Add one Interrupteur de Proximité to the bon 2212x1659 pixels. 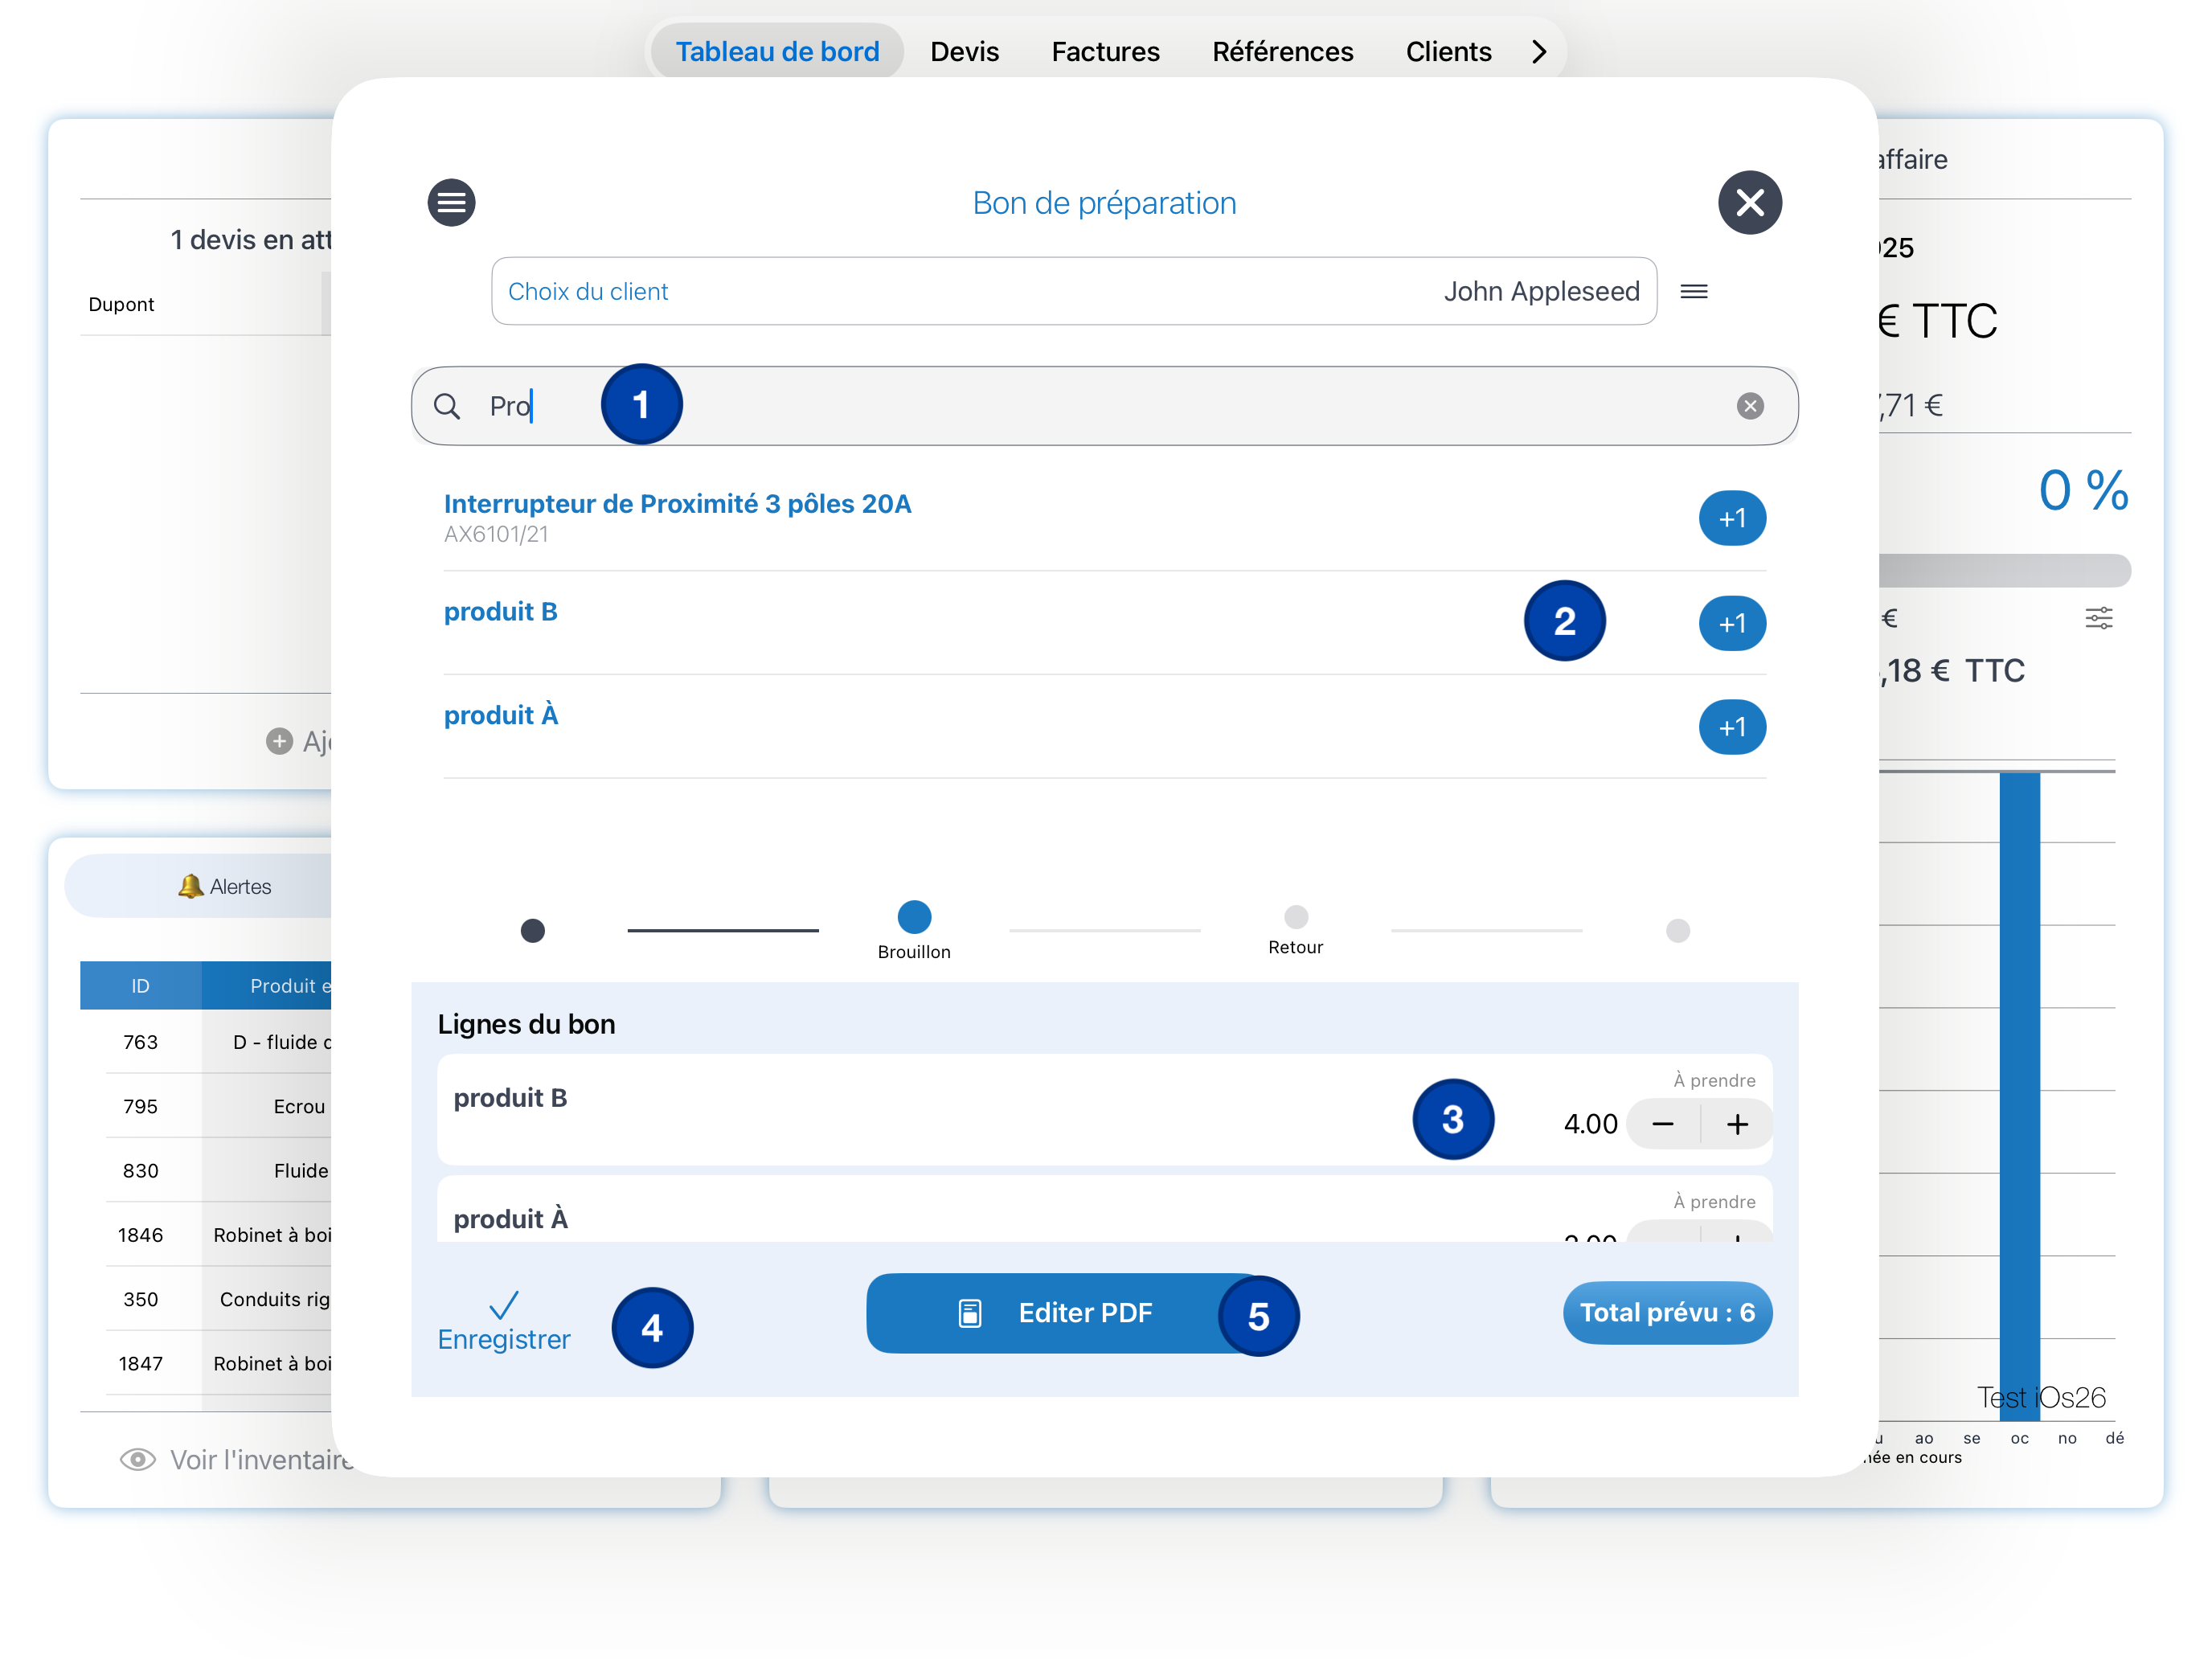(x=1731, y=518)
